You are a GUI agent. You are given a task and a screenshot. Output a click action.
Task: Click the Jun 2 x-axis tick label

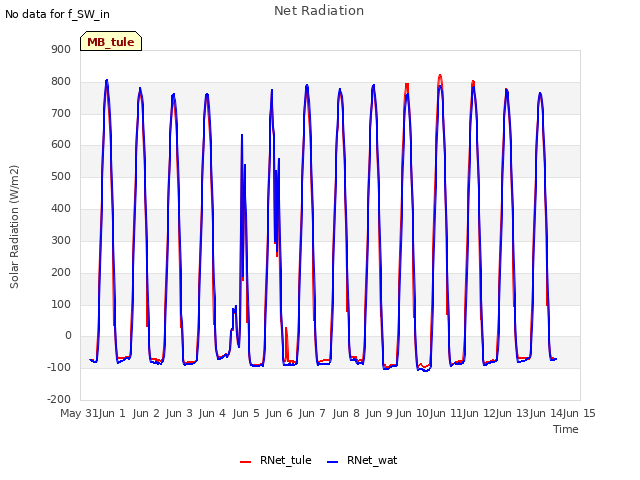(x=146, y=413)
